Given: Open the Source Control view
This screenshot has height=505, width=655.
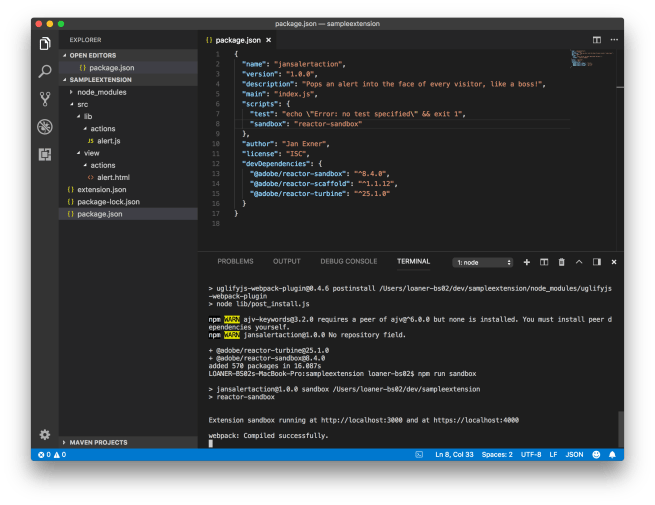Looking at the screenshot, I should pyautogui.click(x=45, y=99).
